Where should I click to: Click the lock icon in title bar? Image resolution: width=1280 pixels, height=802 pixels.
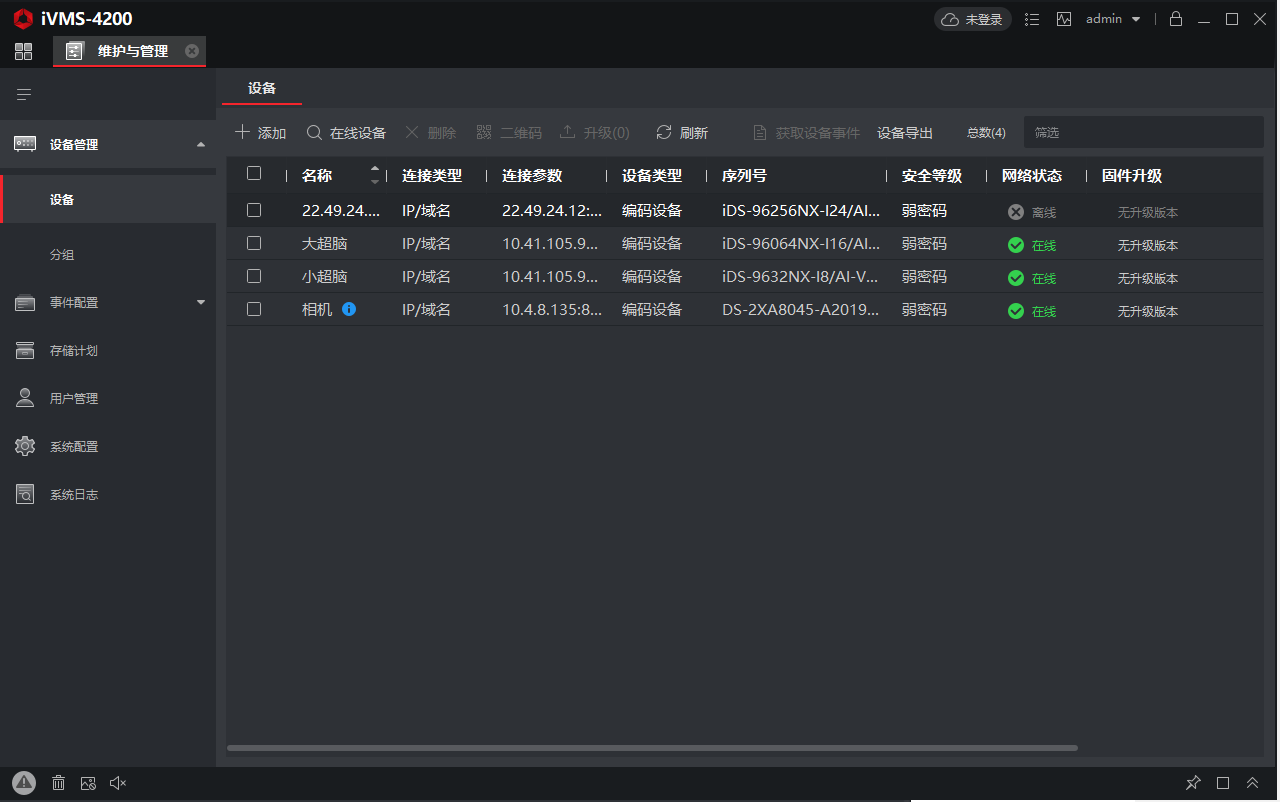click(1176, 19)
